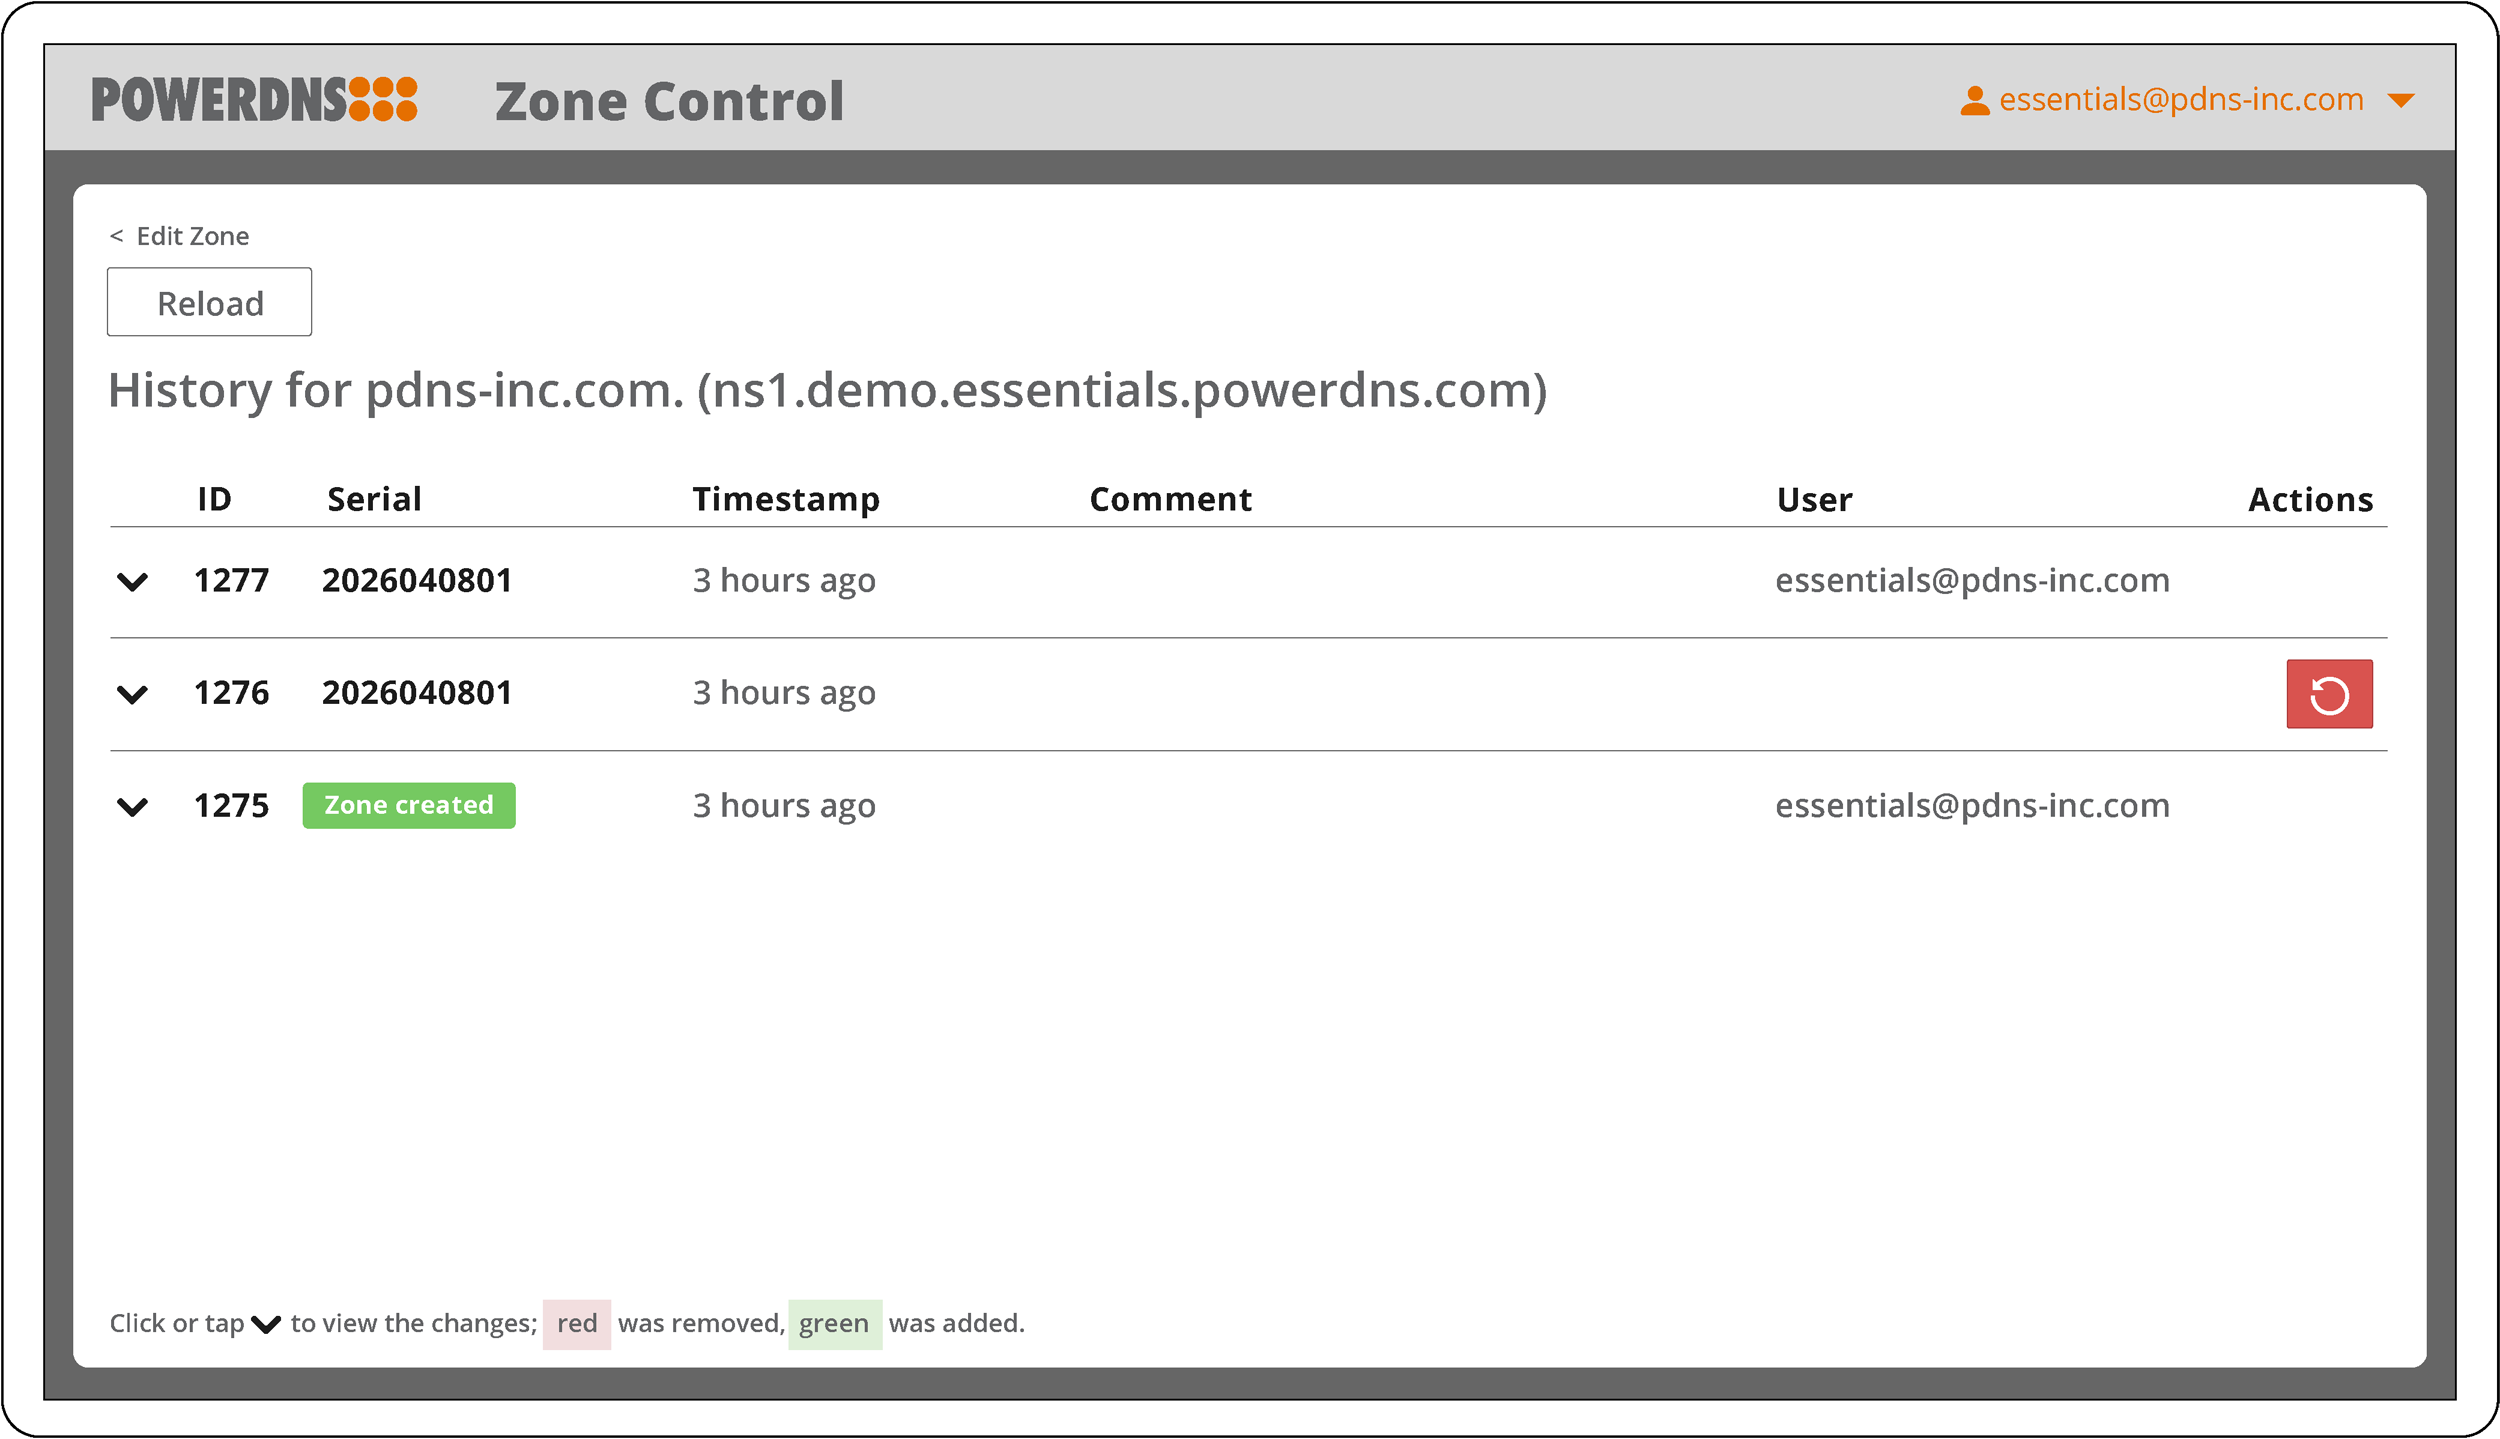2500x1439 pixels.
Task: Expand history entry 1276 changes
Action: point(132,693)
